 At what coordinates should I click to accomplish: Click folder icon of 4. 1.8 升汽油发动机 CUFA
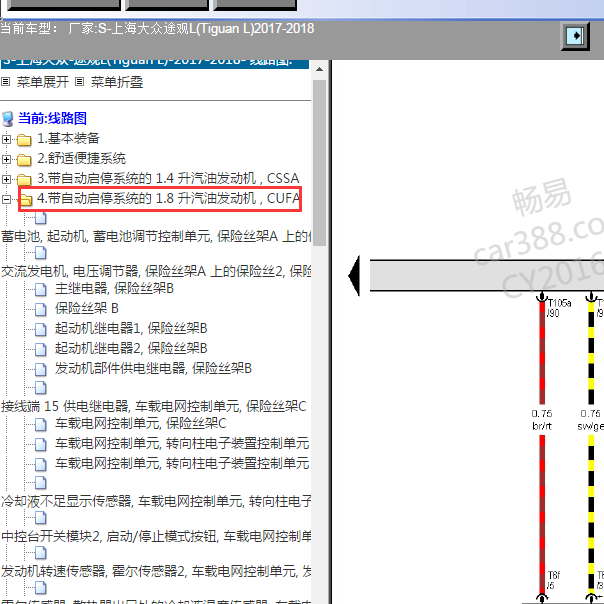tap(26, 200)
